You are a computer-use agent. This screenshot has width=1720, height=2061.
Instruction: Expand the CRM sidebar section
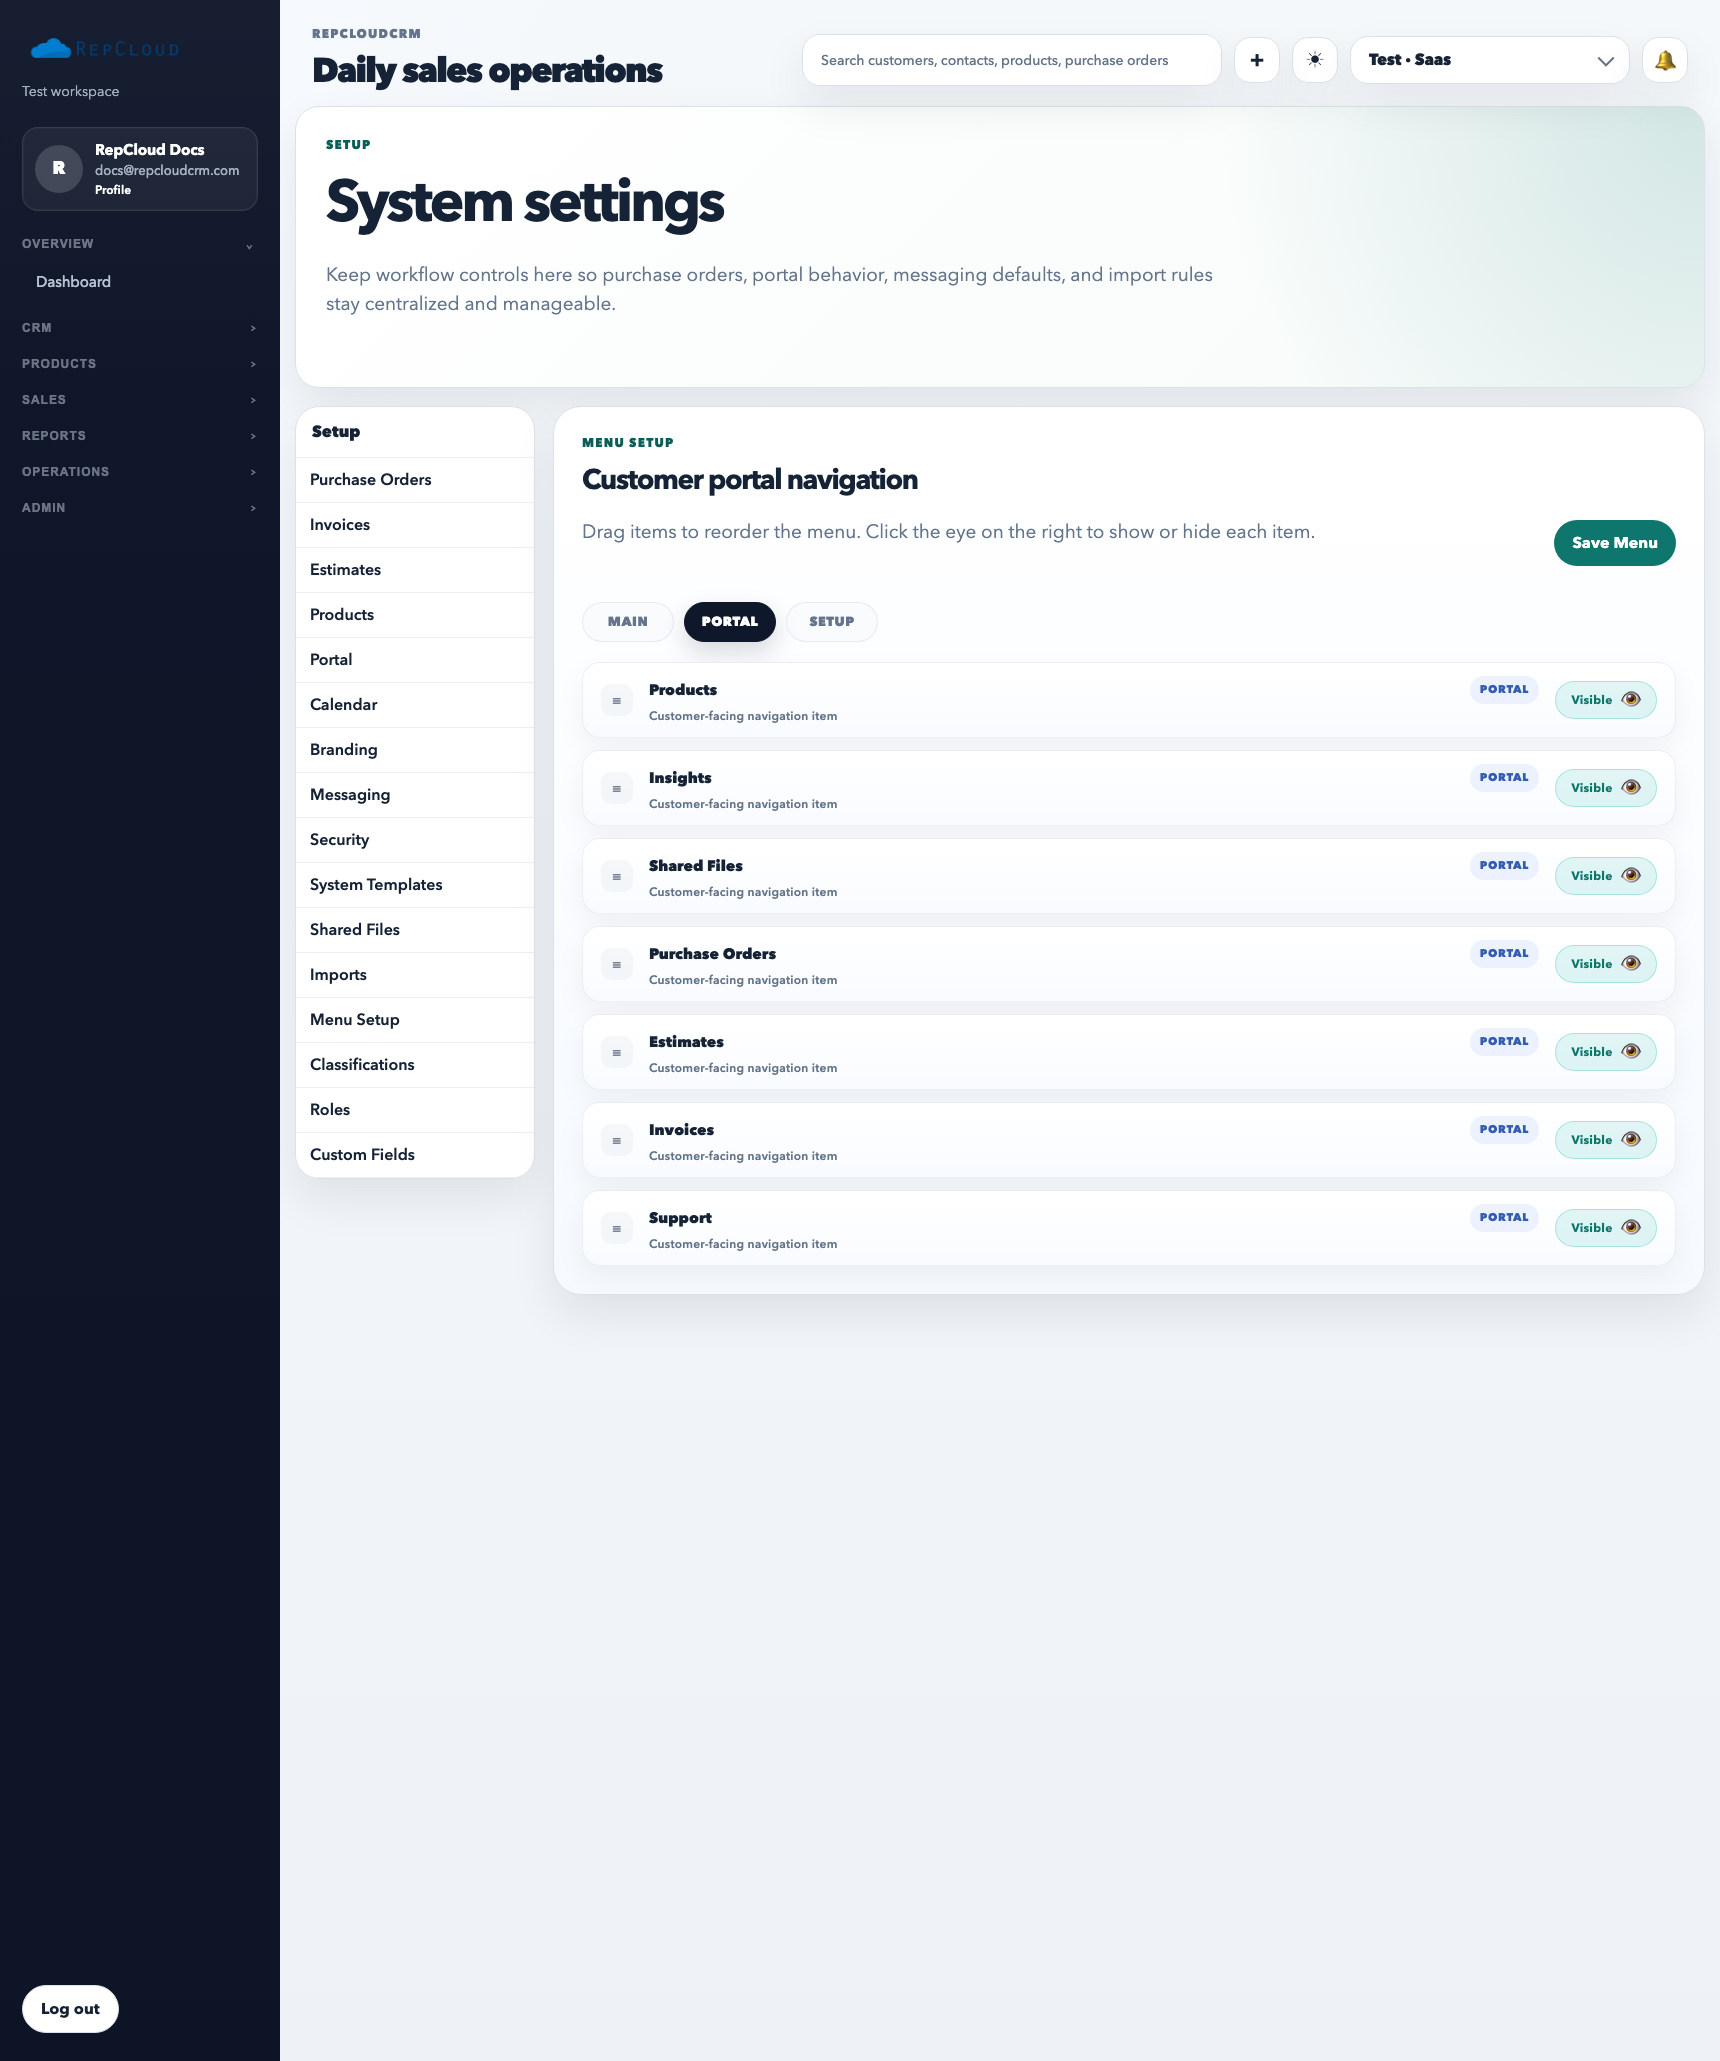[x=139, y=328]
